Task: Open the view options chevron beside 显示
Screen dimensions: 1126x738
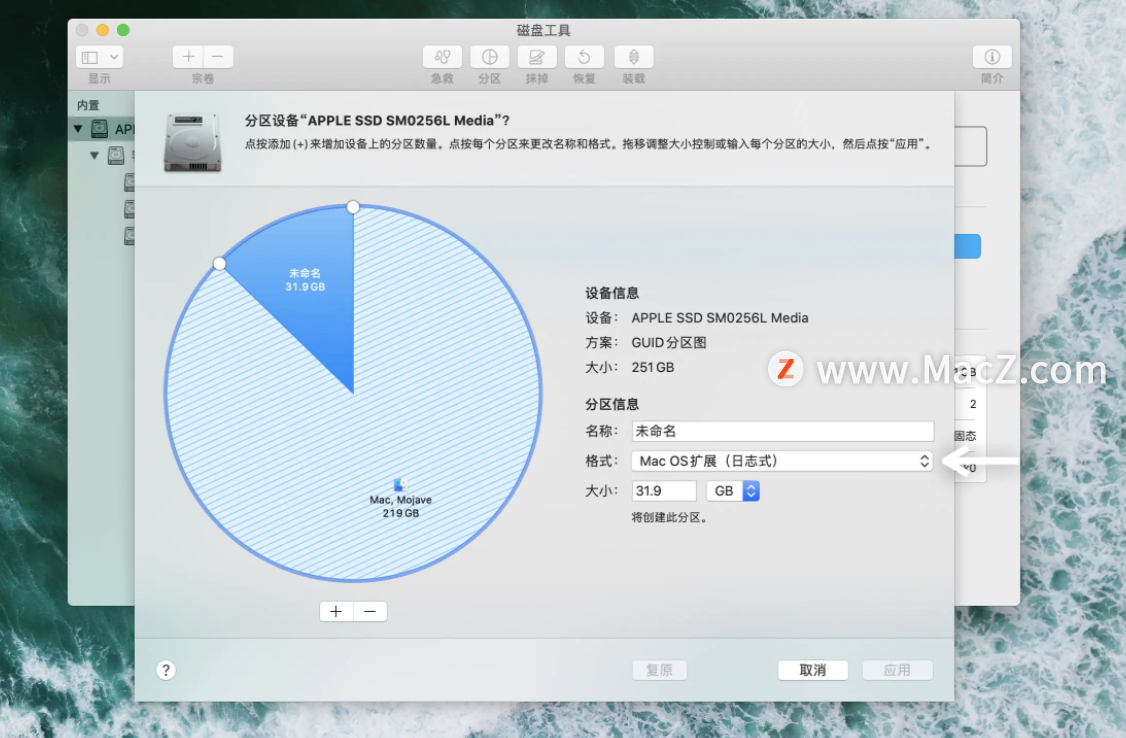Action: (114, 57)
